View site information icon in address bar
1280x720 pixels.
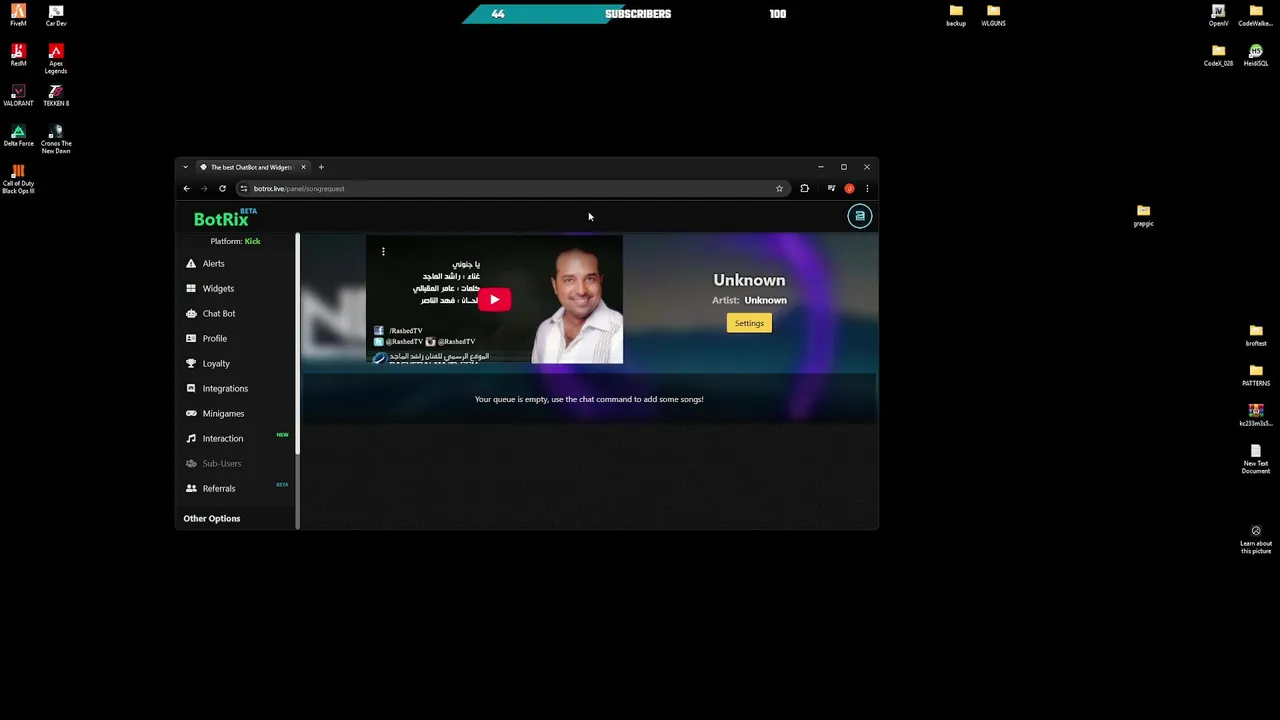243,188
